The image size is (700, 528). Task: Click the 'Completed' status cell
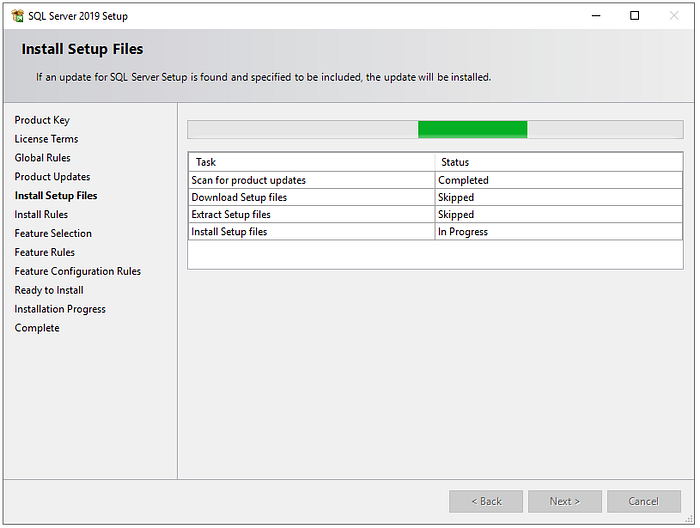click(559, 180)
